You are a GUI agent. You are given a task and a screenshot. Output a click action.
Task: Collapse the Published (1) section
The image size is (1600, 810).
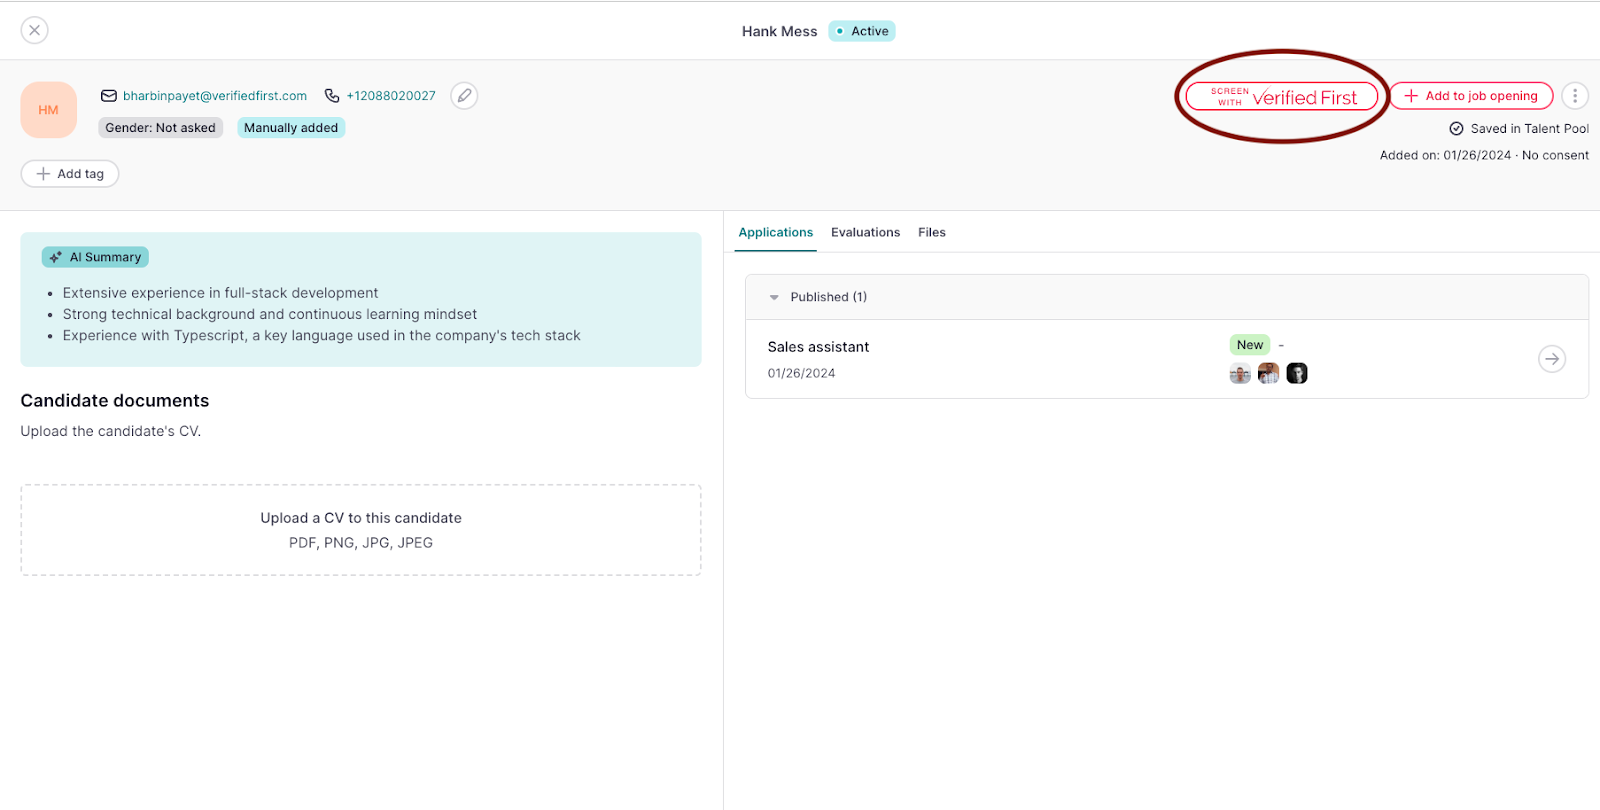pos(774,297)
